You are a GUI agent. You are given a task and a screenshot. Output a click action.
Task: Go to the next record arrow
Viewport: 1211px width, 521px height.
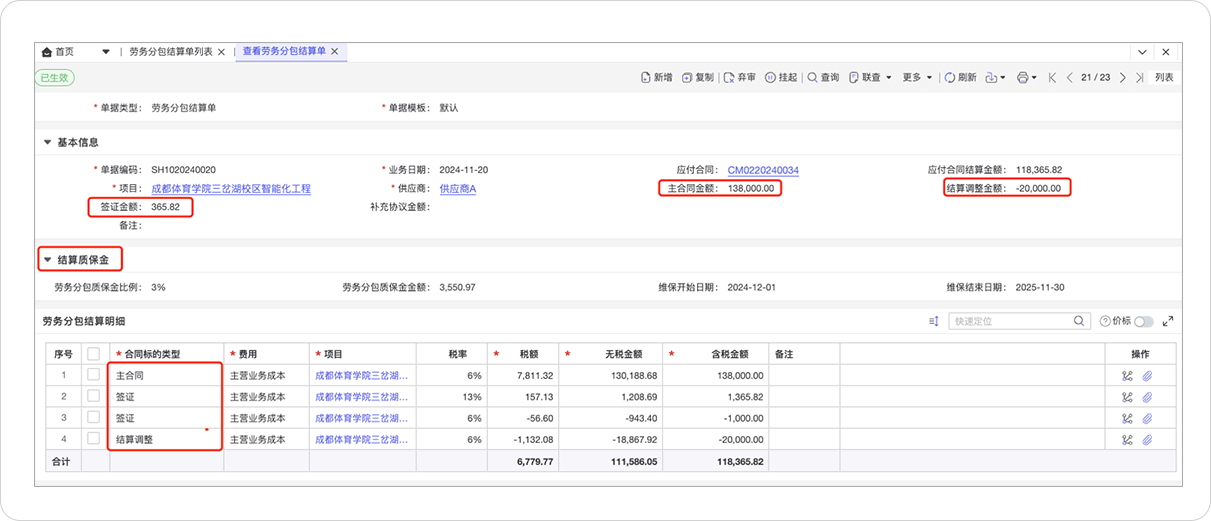point(1123,77)
